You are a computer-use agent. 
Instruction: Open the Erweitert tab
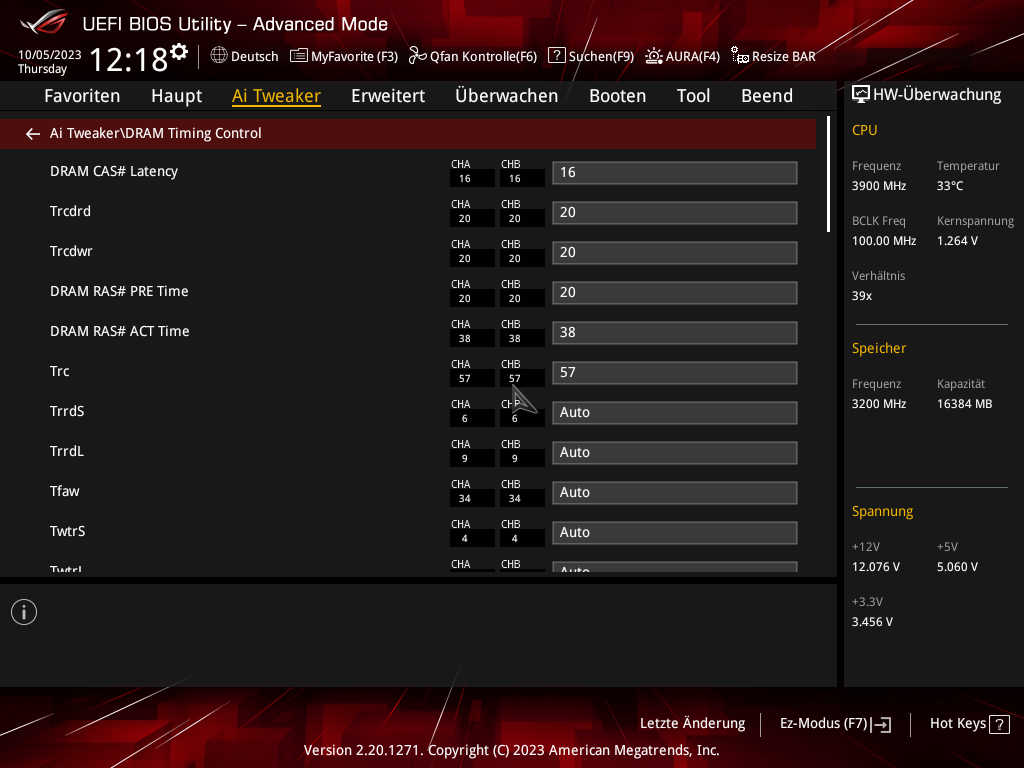[x=388, y=96]
